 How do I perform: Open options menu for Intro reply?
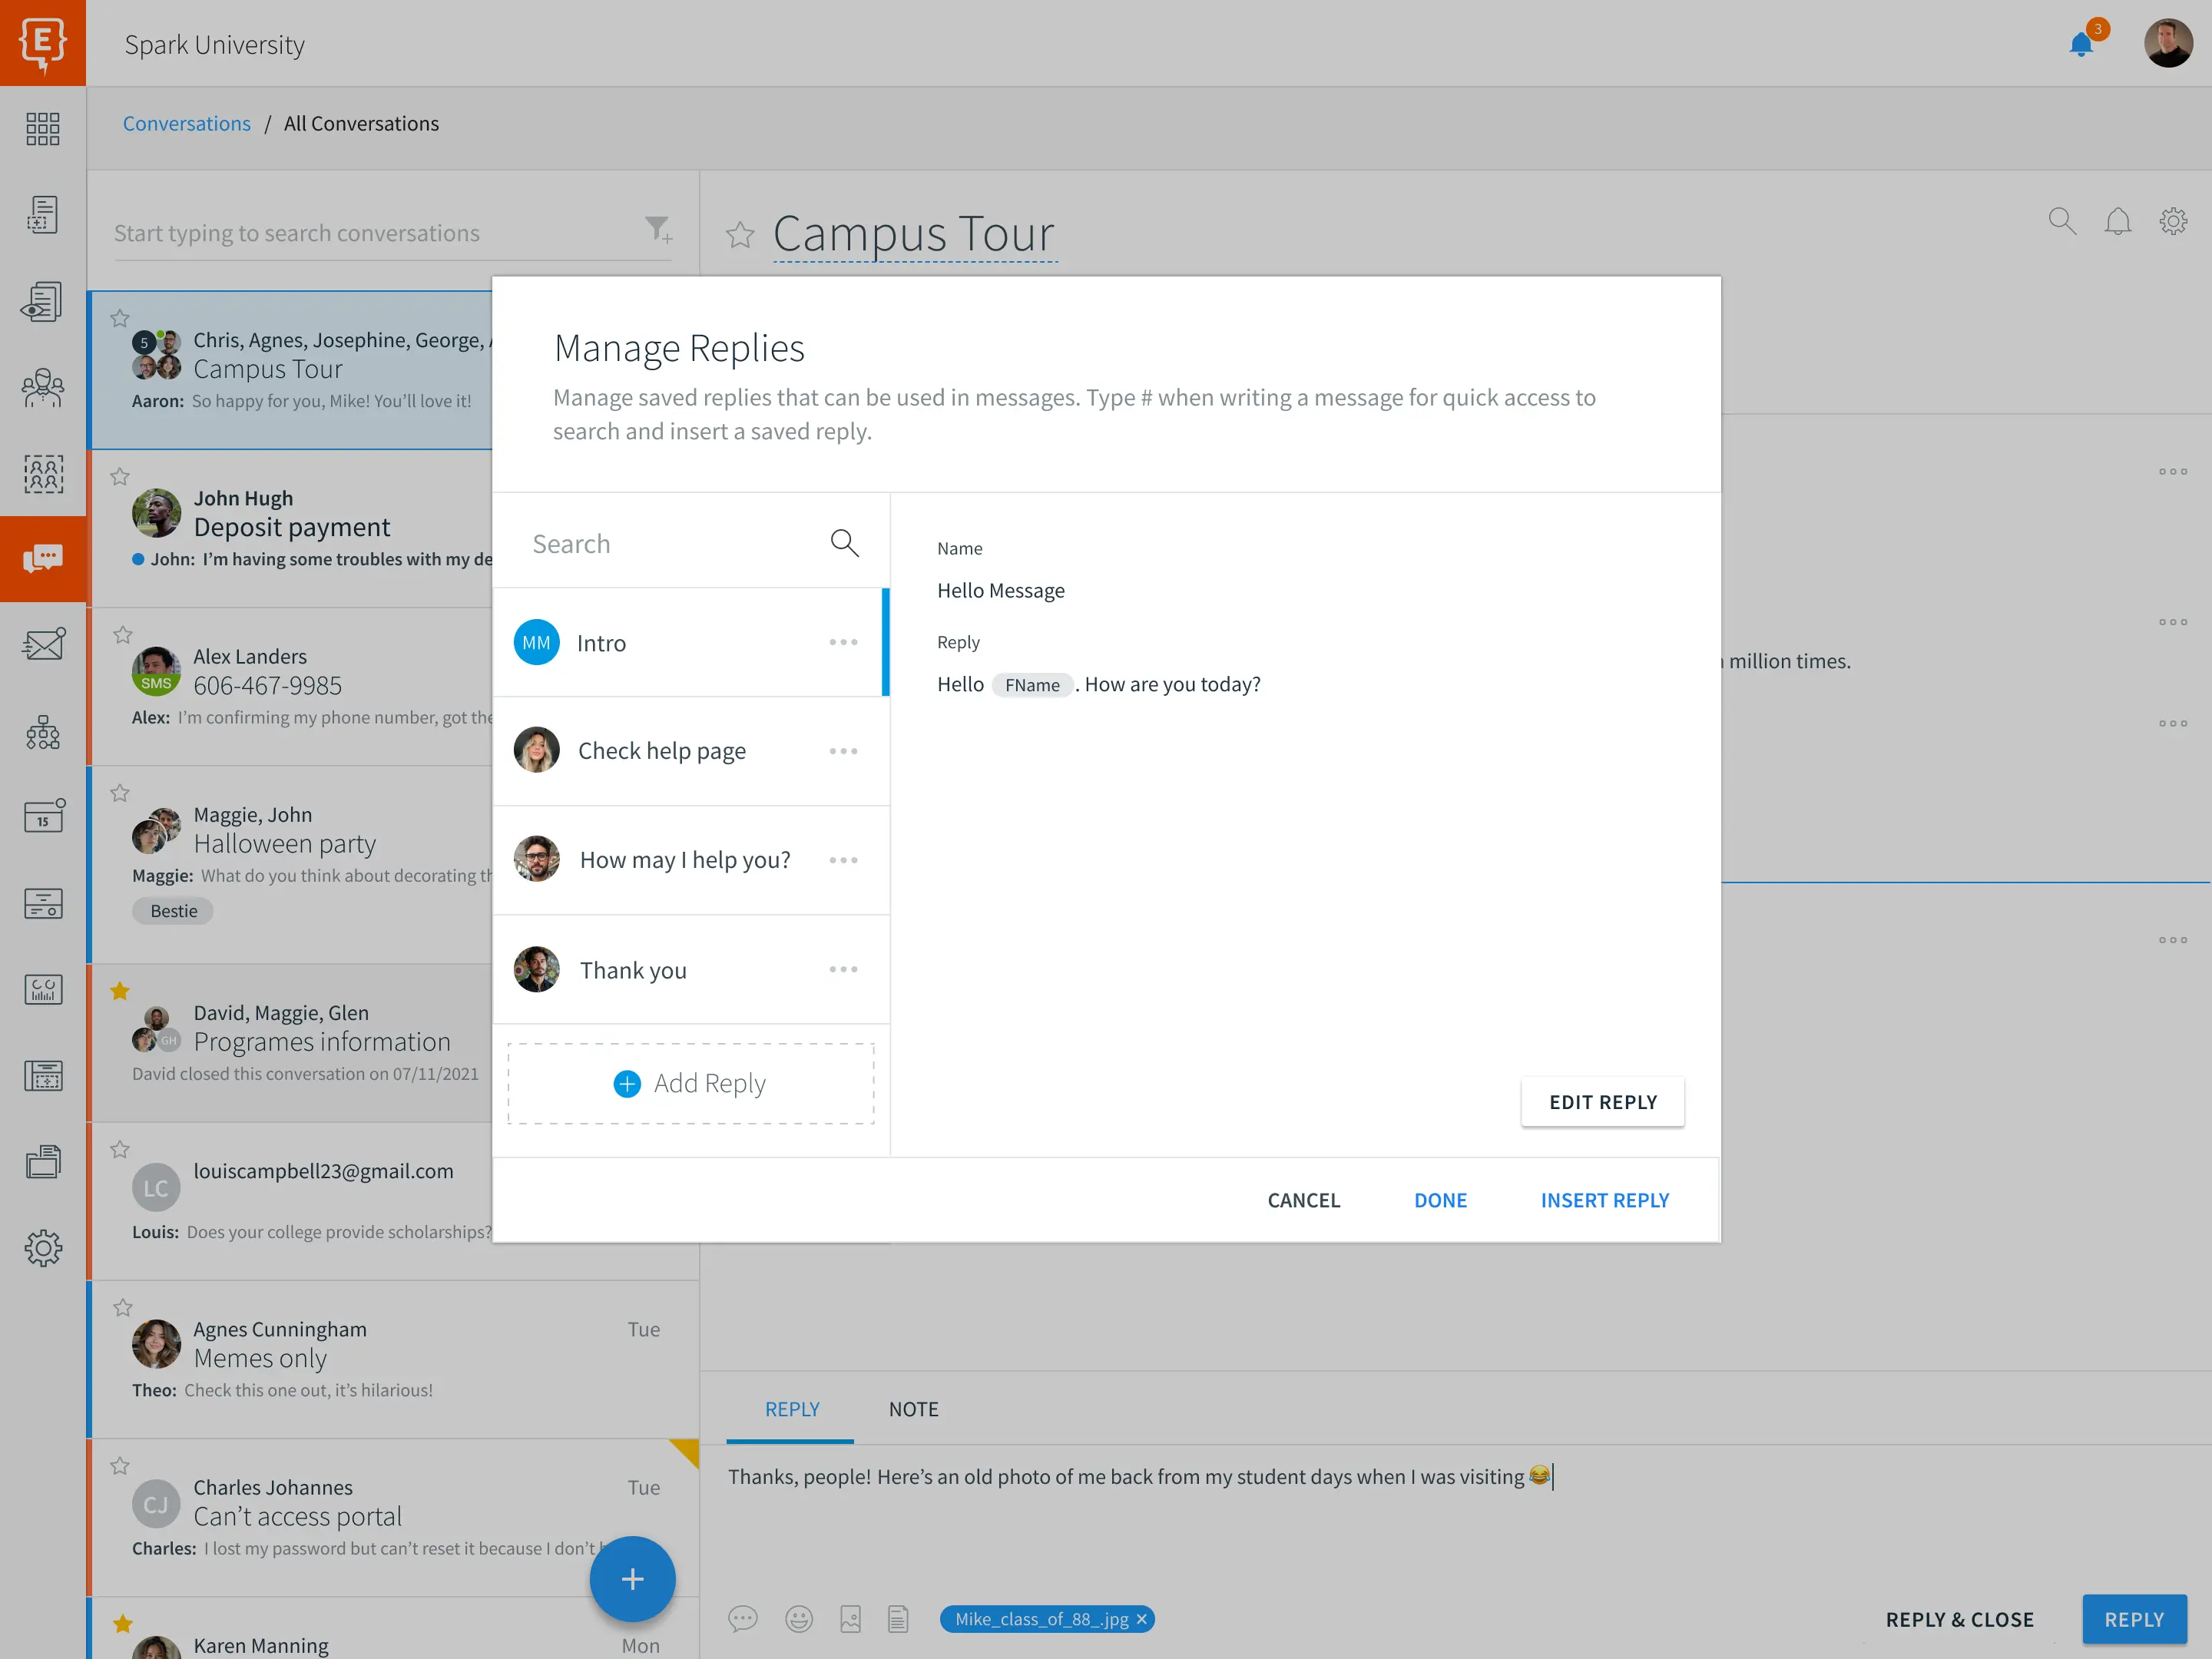pyautogui.click(x=843, y=642)
